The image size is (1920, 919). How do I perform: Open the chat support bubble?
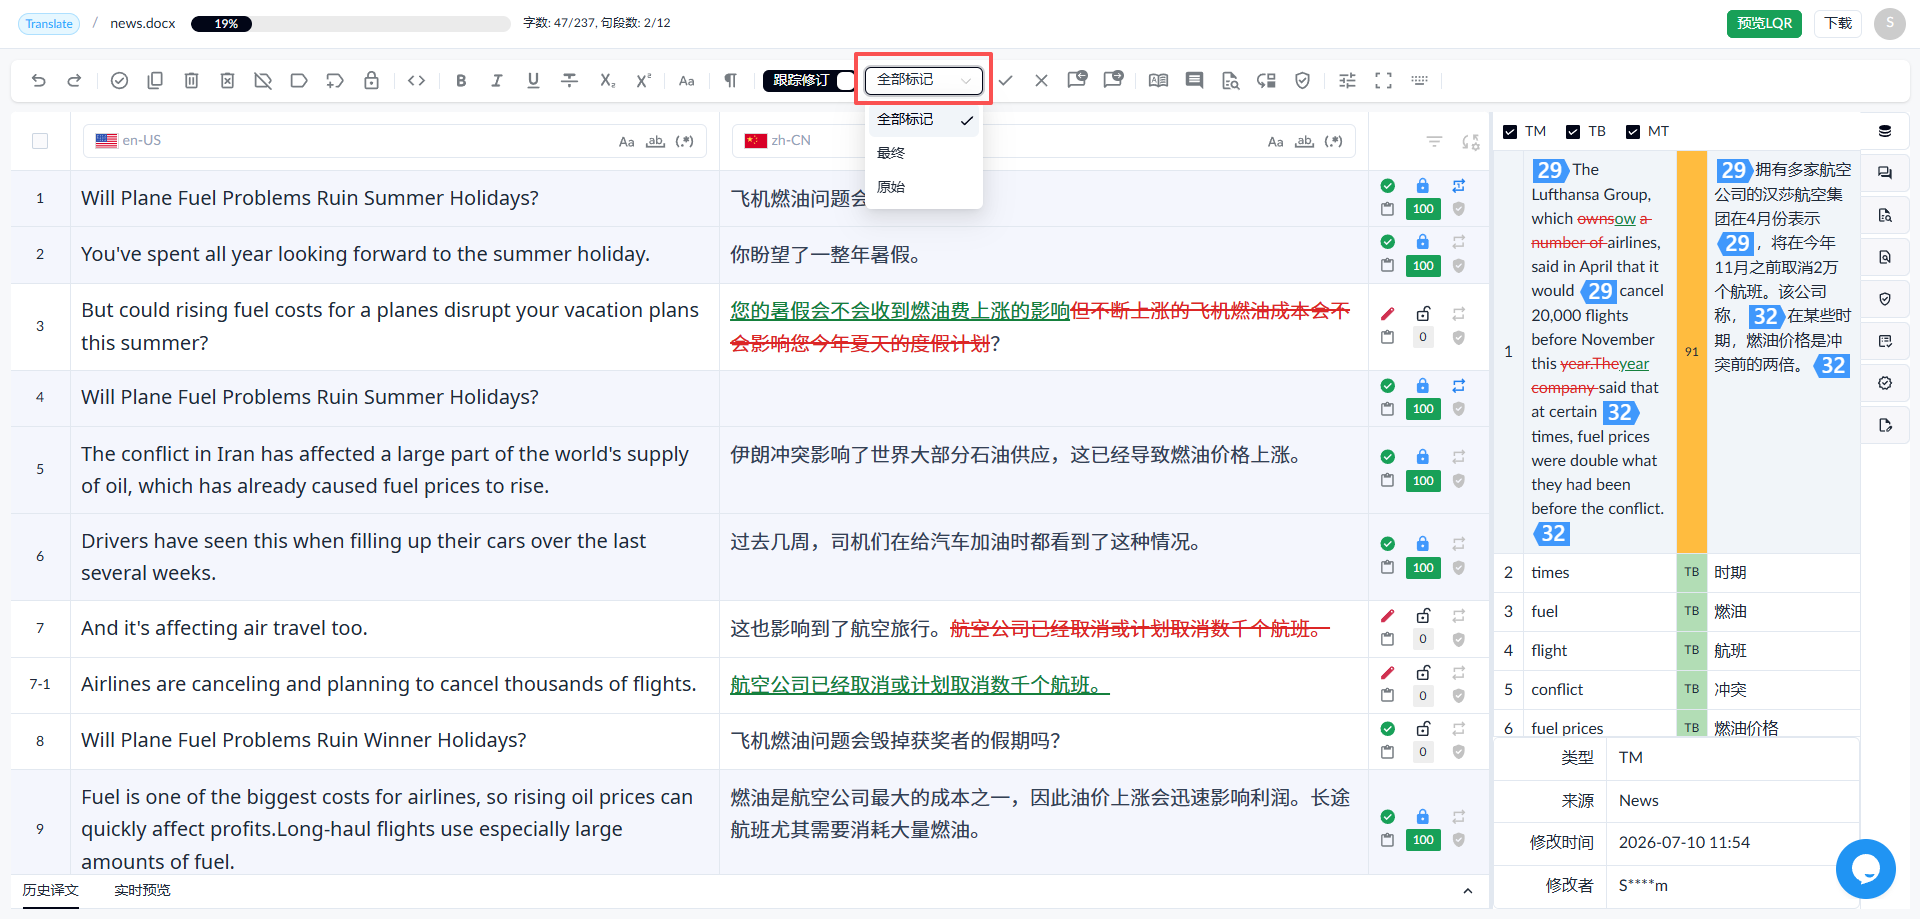pos(1865,869)
